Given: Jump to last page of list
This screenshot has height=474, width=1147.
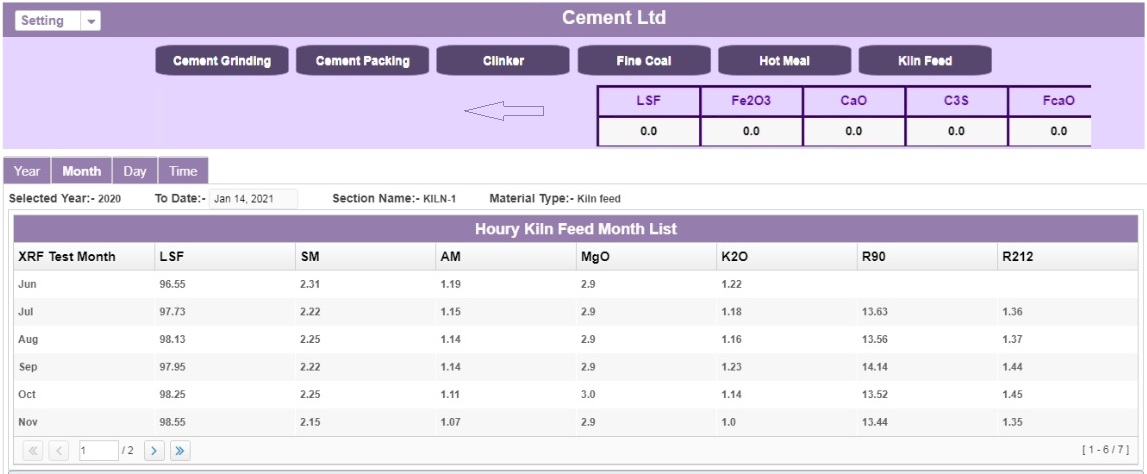Looking at the screenshot, I should tap(180, 451).
